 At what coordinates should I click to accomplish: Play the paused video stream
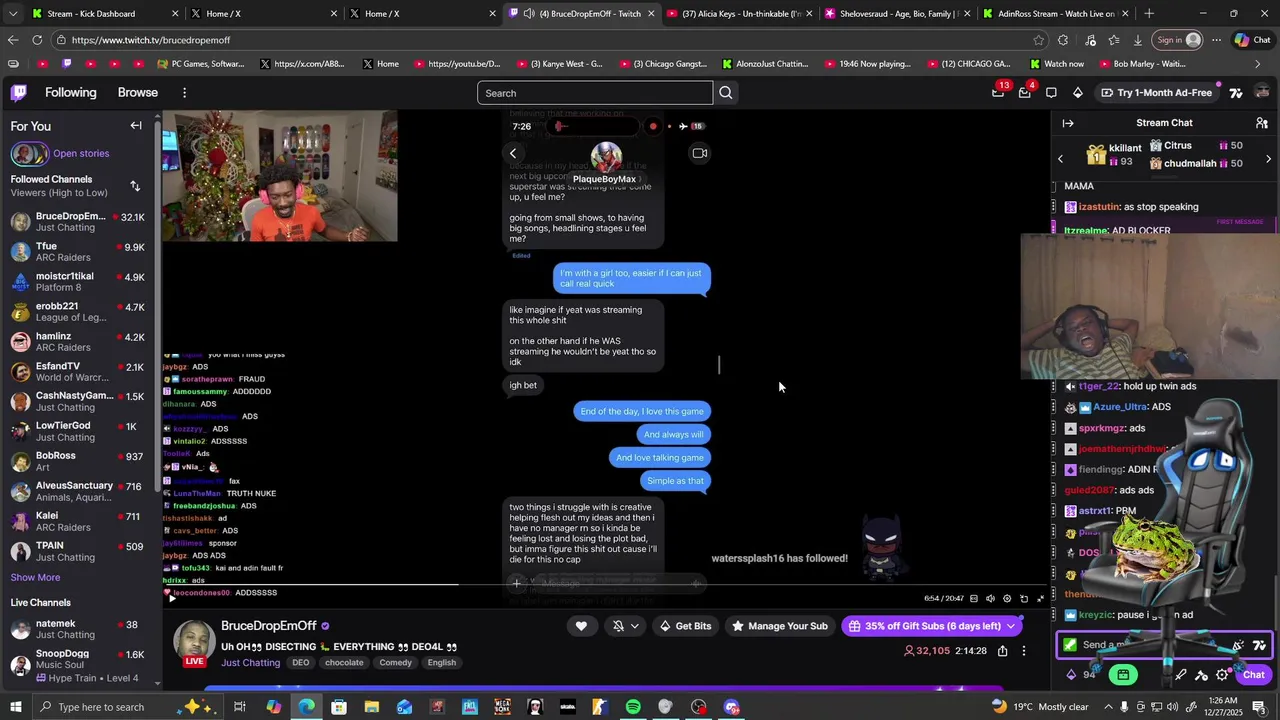tap(172, 599)
